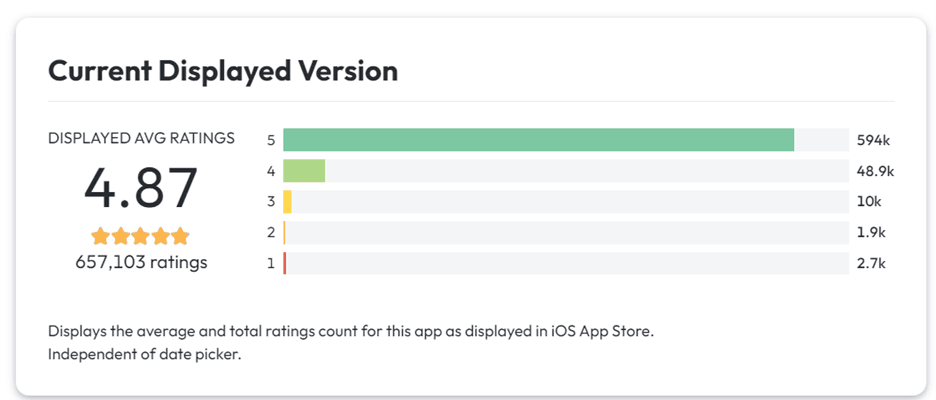Image resolution: width=936 pixels, height=400 pixels.
Task: Click the 4.87 average rating number
Action: tap(141, 189)
